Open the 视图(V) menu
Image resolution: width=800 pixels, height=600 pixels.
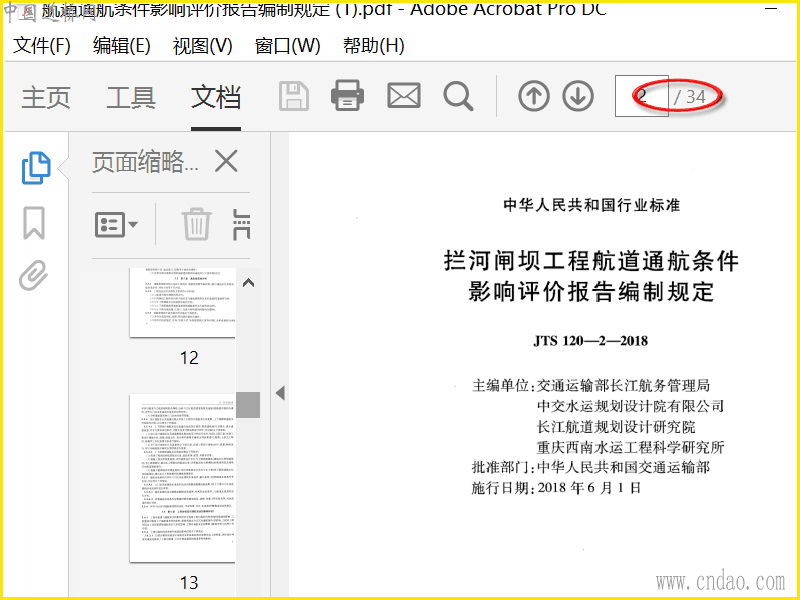203,46
